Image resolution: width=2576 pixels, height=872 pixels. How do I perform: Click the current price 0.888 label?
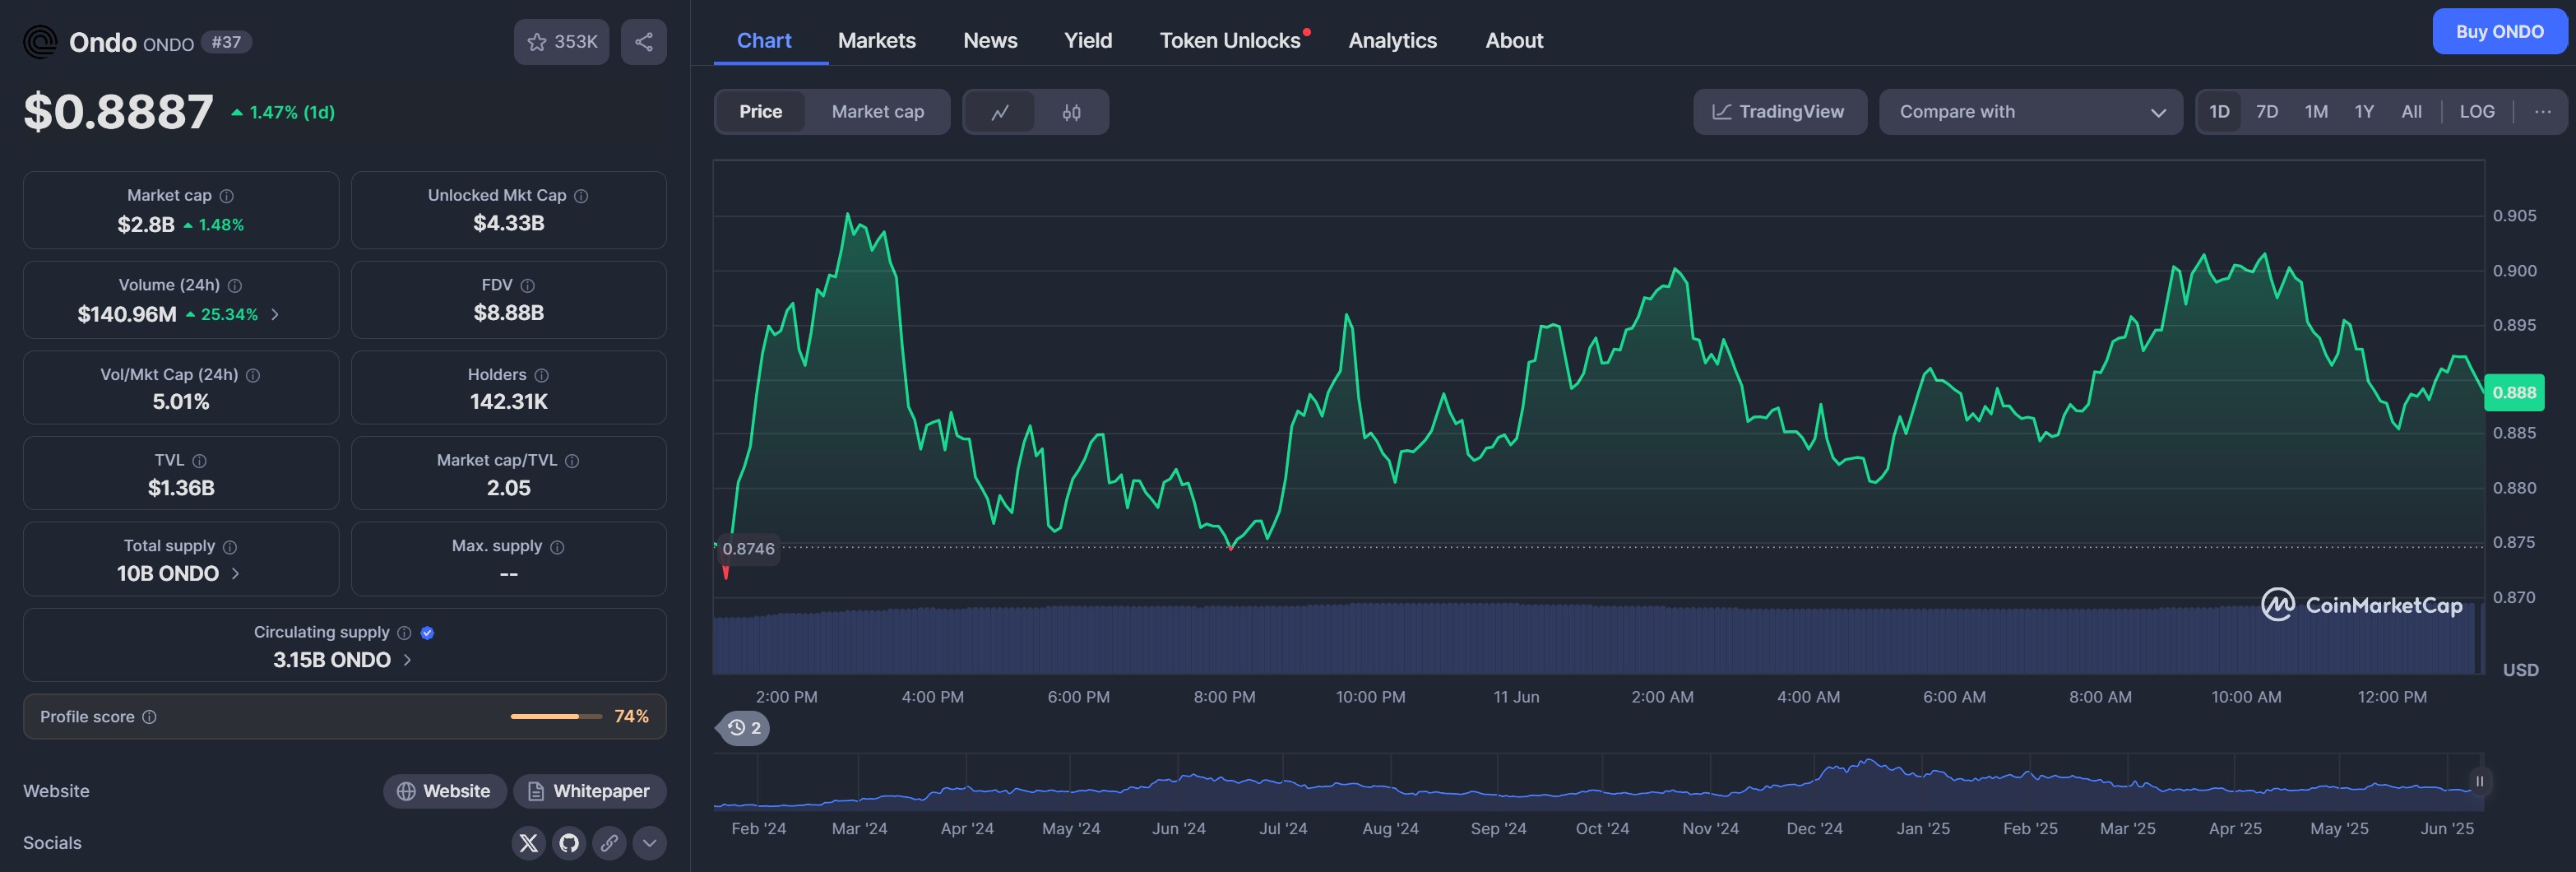pos(2514,393)
